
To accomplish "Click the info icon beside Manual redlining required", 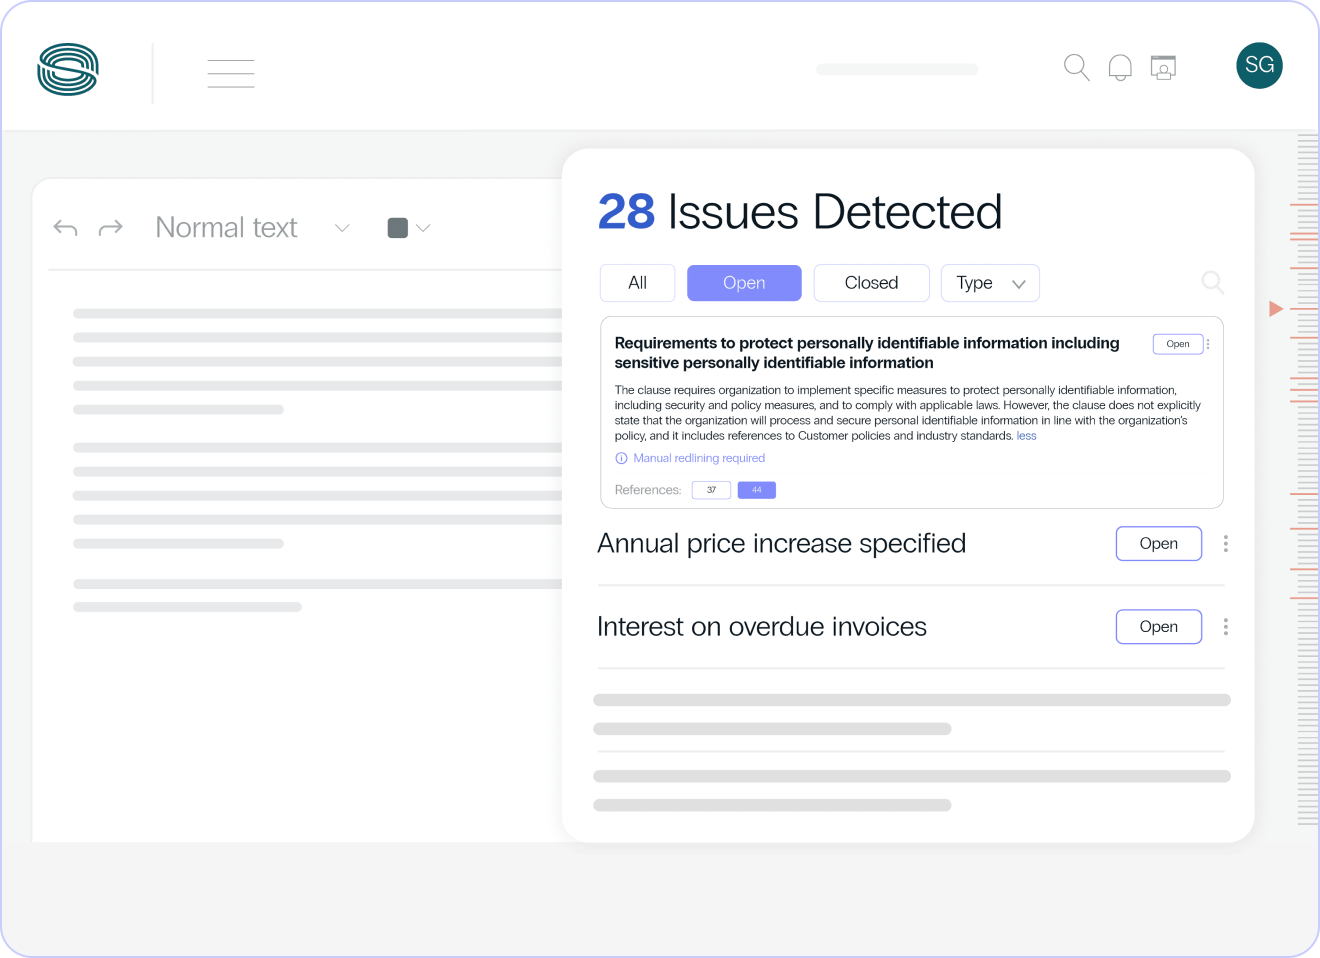I will [x=621, y=458].
